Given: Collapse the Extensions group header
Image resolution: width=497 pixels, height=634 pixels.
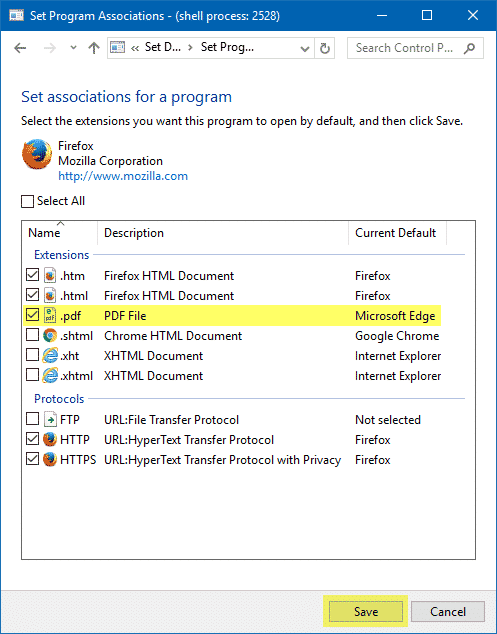Looking at the screenshot, I should pos(61,255).
